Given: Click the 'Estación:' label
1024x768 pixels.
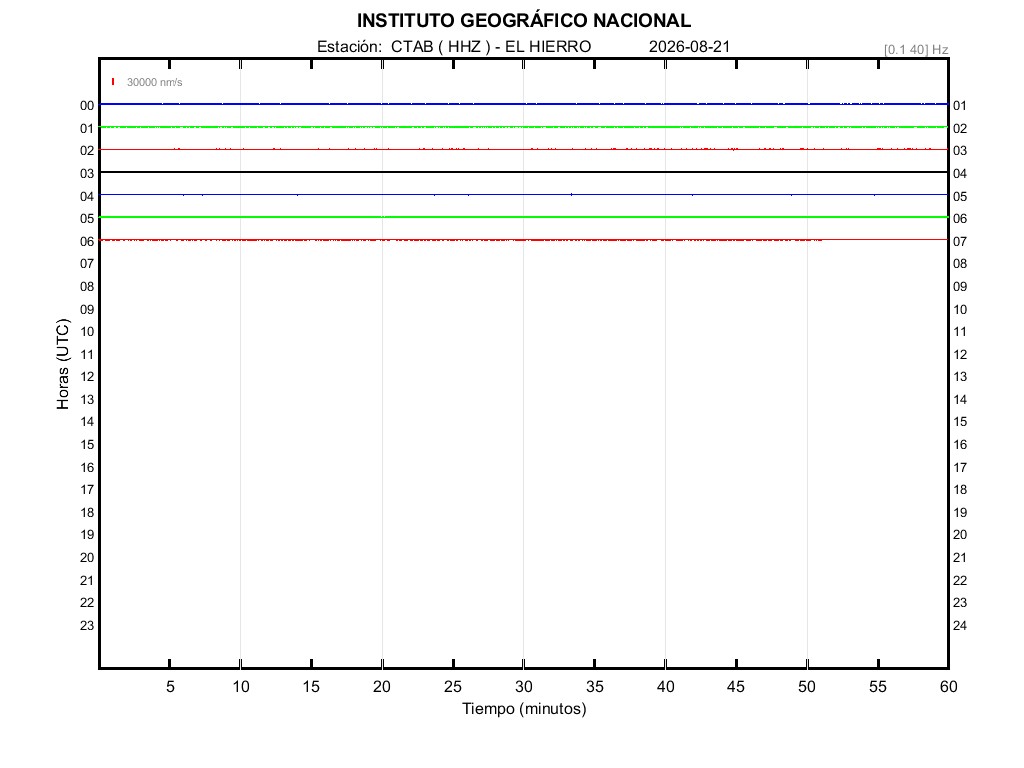Looking at the screenshot, I should (x=349, y=47).
